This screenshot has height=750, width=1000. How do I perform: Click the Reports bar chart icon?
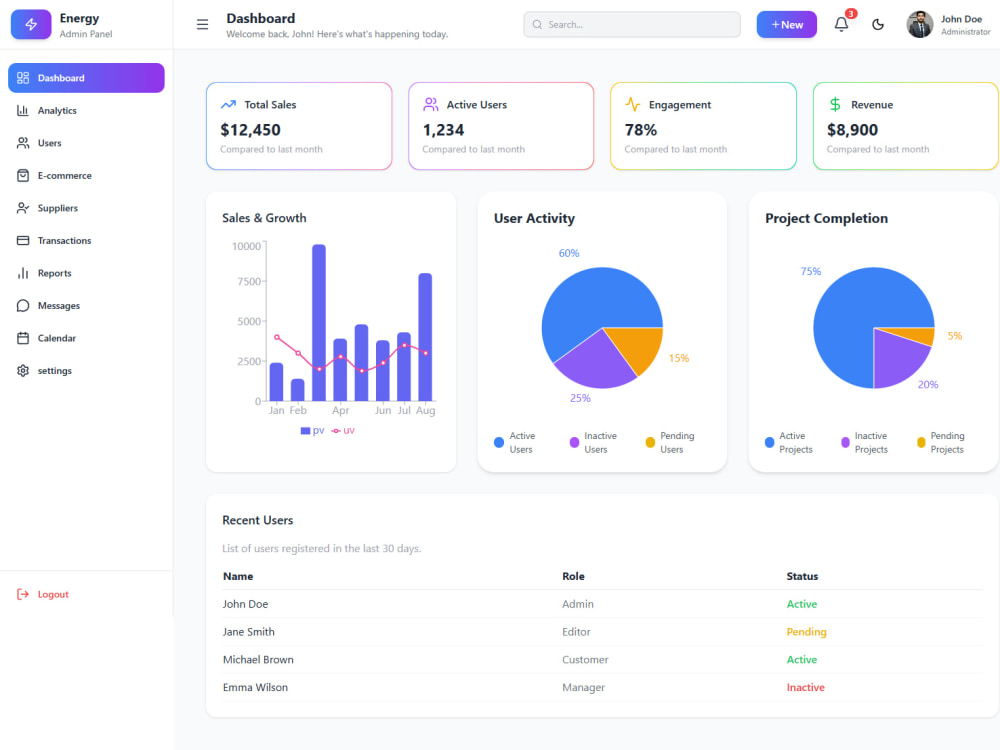[23, 273]
